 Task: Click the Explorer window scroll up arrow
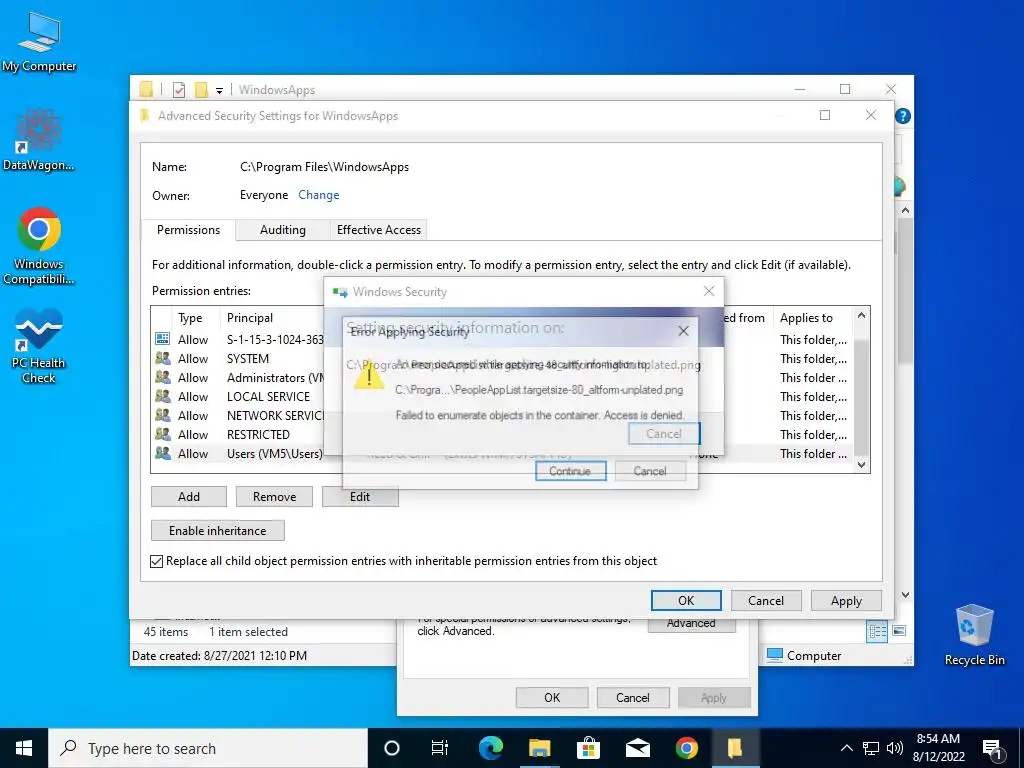pyautogui.click(x=905, y=211)
